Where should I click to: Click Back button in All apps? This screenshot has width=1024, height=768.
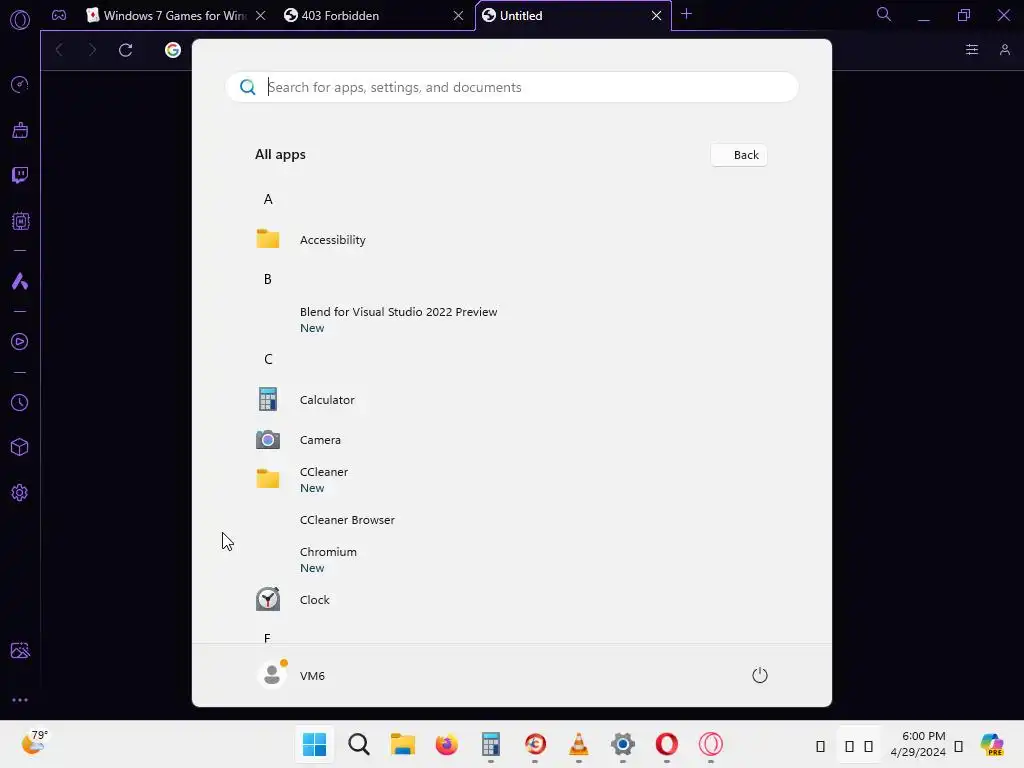(739, 155)
